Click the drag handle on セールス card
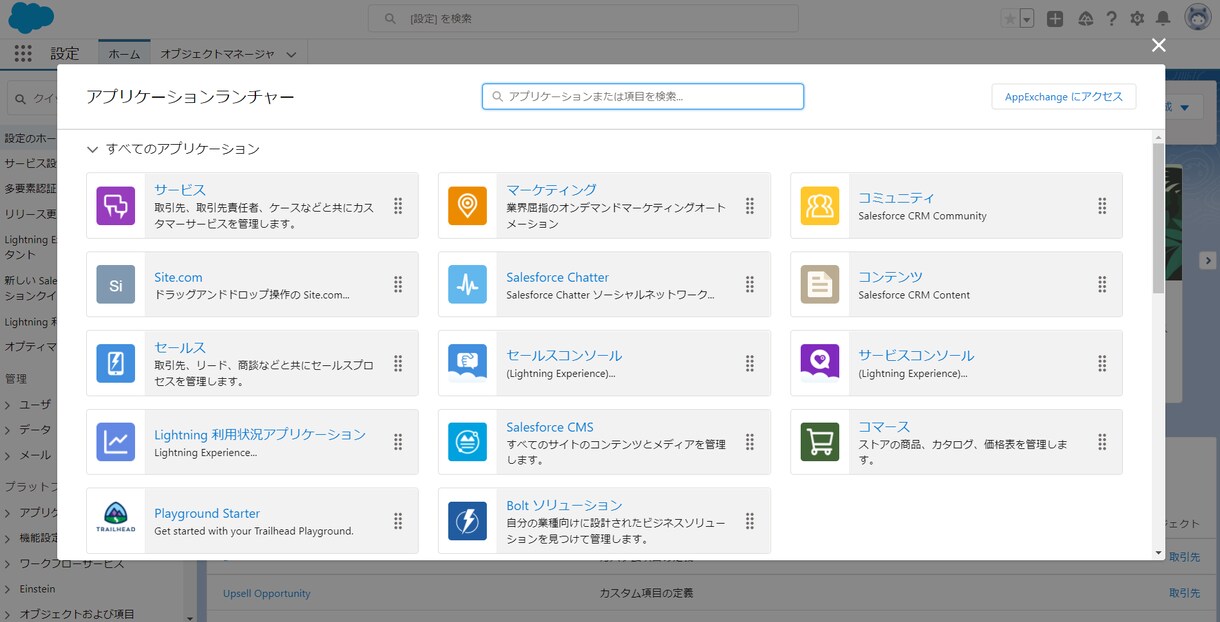 point(398,363)
